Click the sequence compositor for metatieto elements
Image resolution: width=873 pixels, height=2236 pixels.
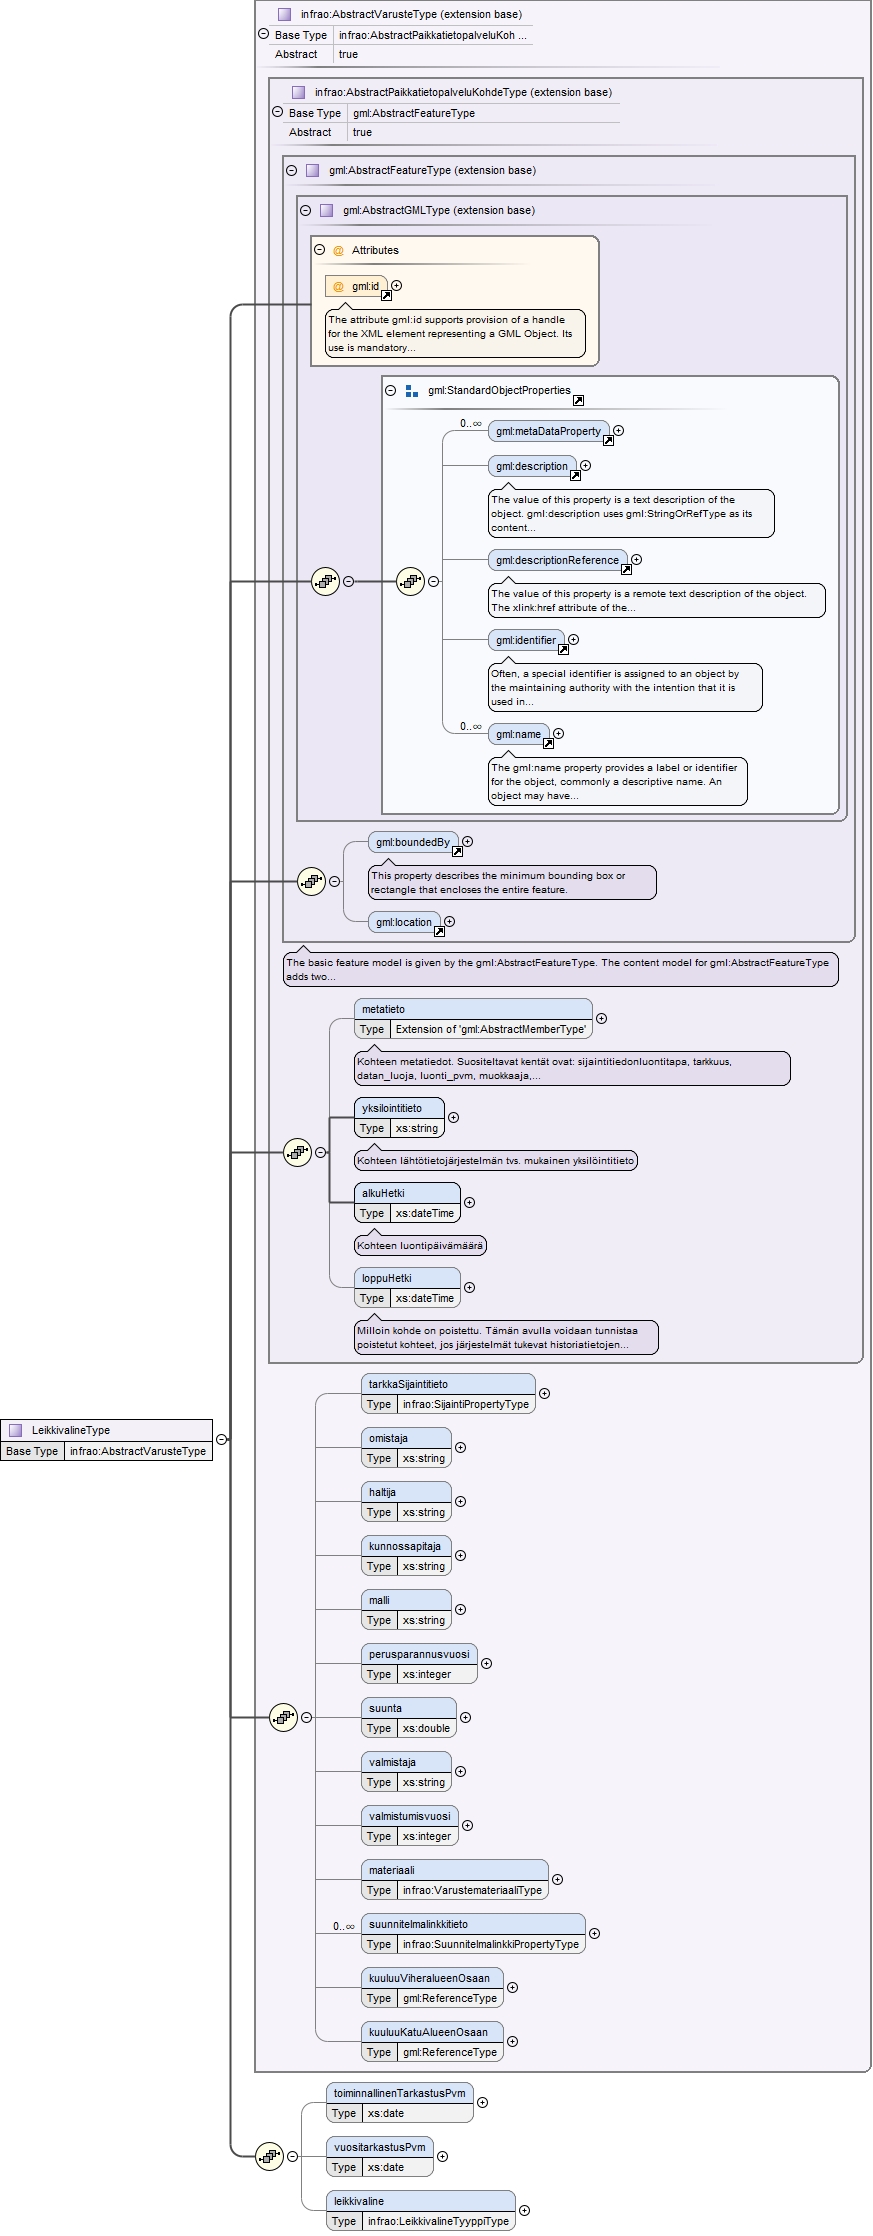click(297, 1152)
